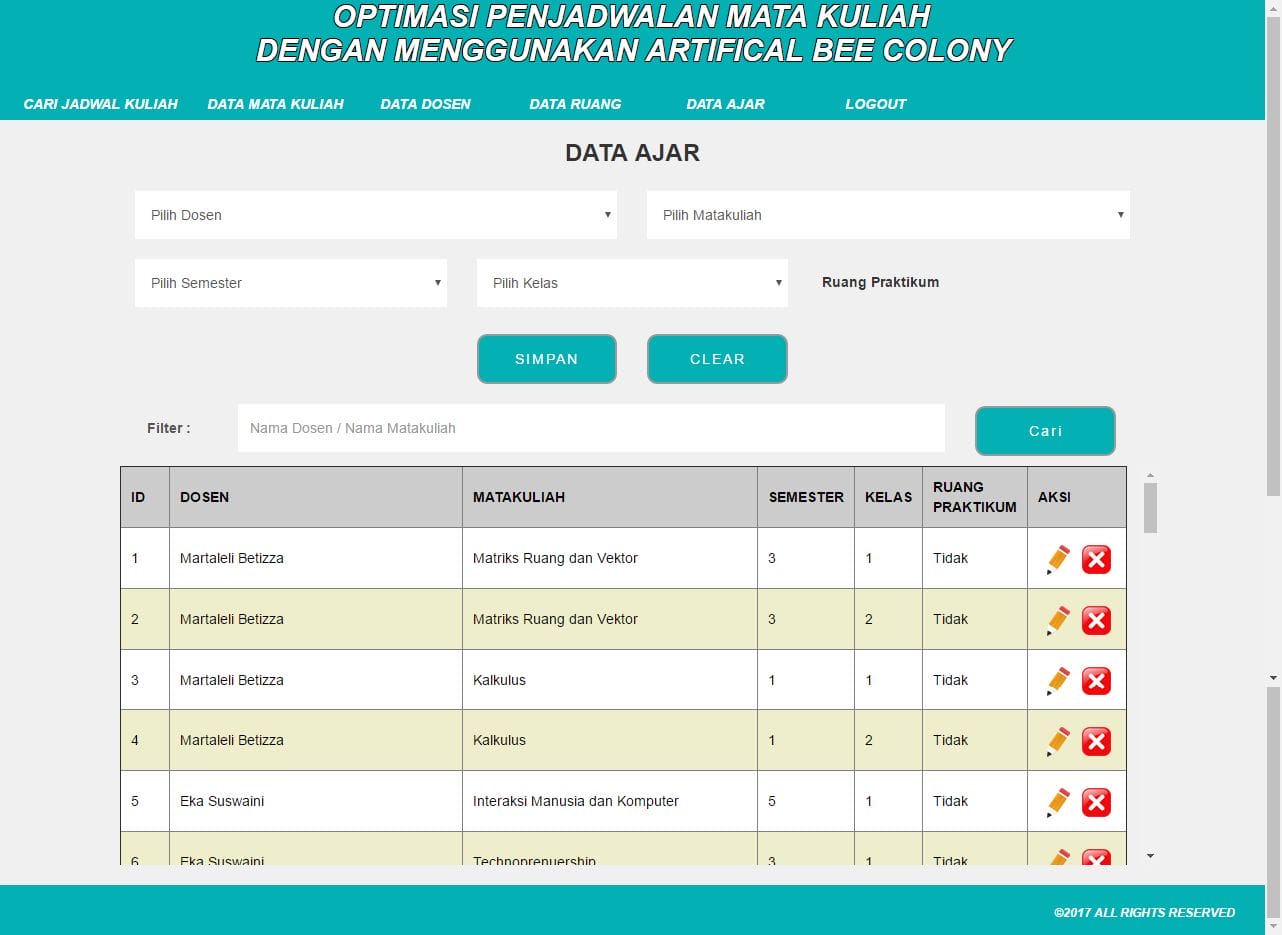Open the Pilih Dosen dropdown

pyautogui.click(x=375, y=215)
